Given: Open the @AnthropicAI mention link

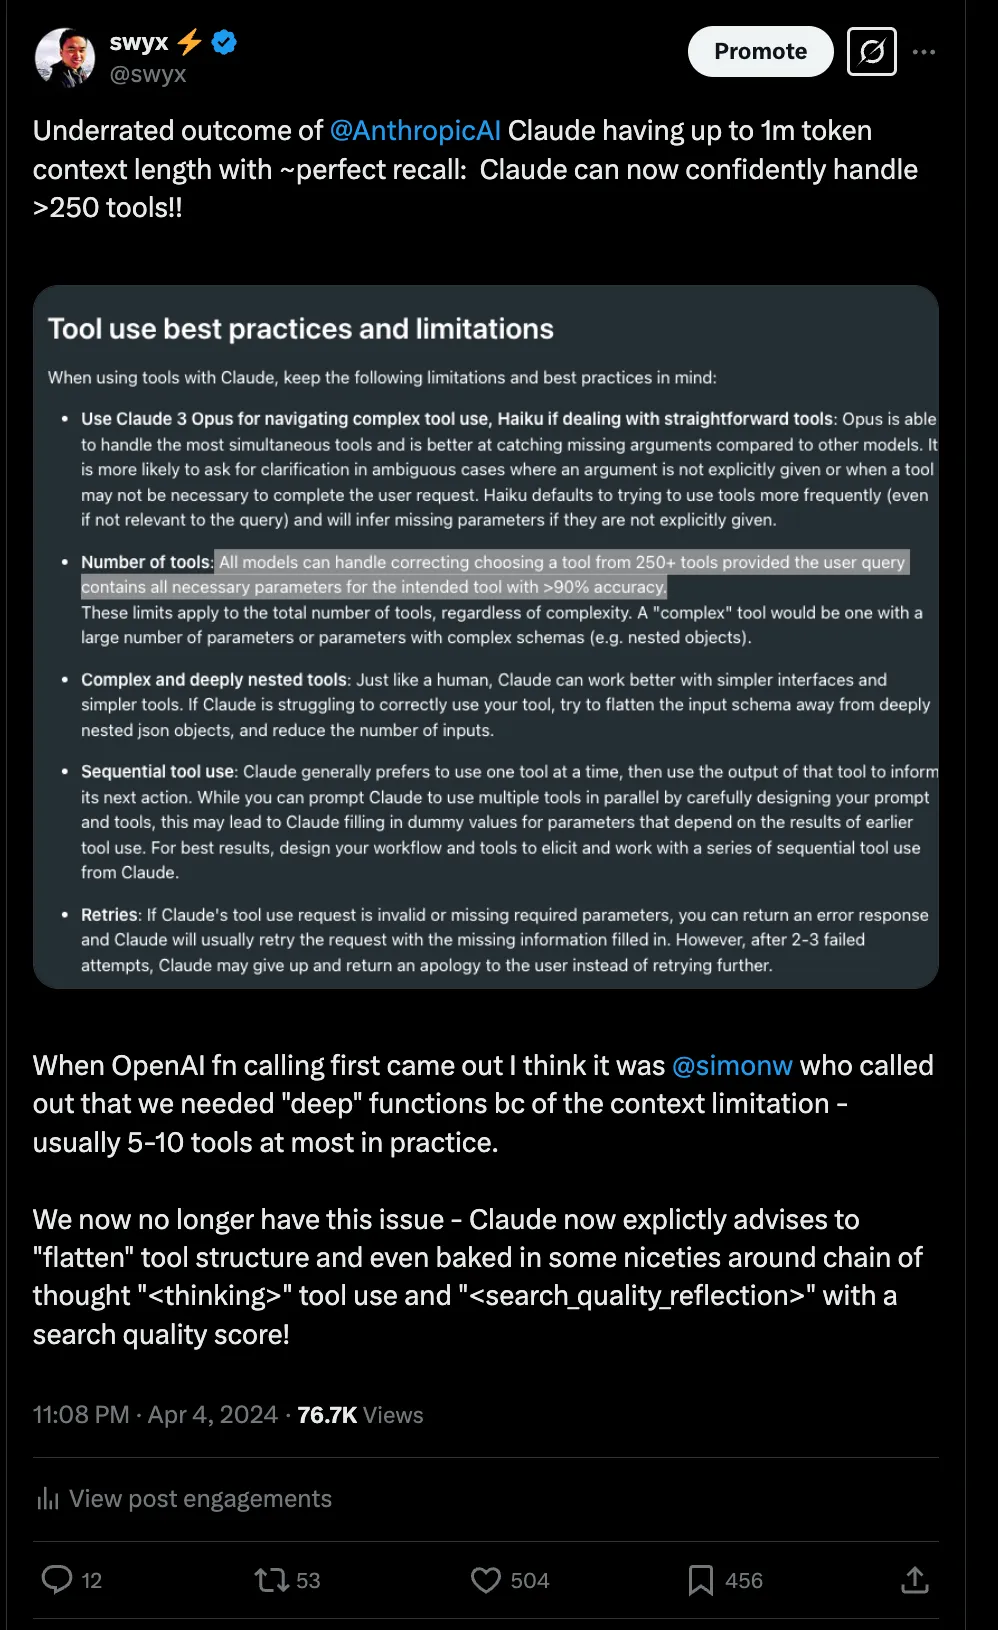Looking at the screenshot, I should [415, 131].
